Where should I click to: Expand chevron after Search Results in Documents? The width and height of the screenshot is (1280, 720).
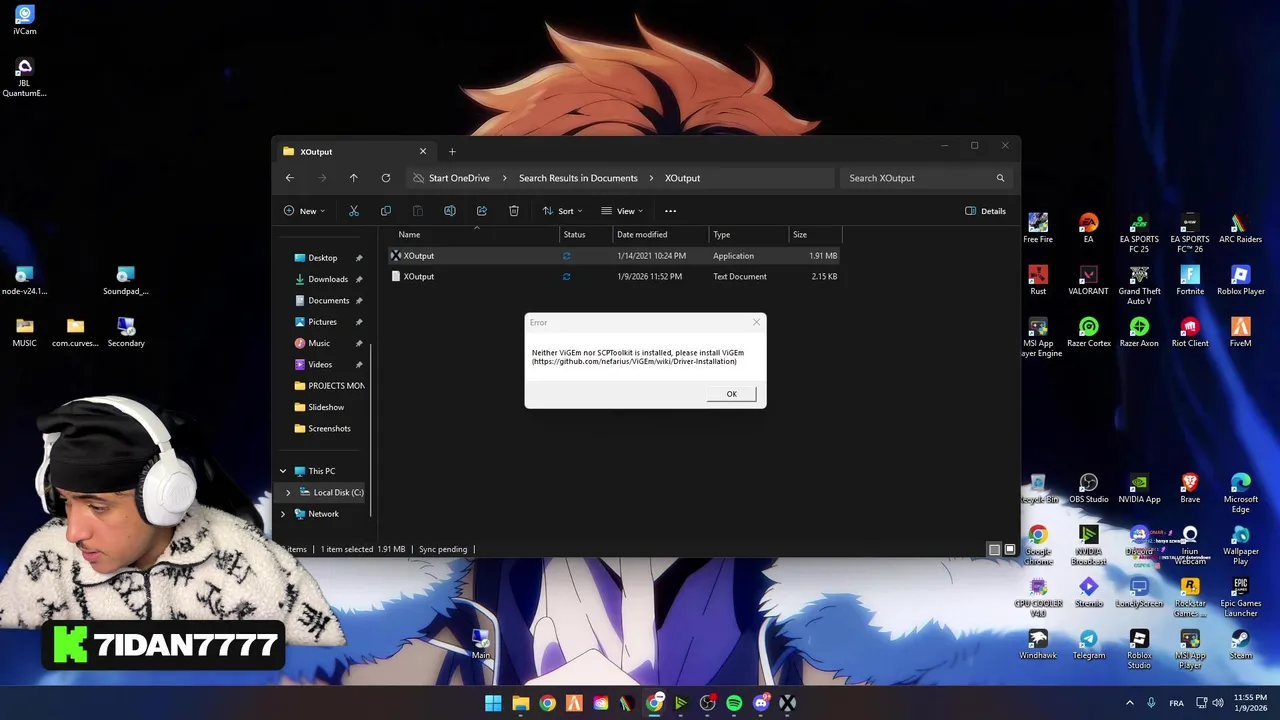(x=651, y=178)
